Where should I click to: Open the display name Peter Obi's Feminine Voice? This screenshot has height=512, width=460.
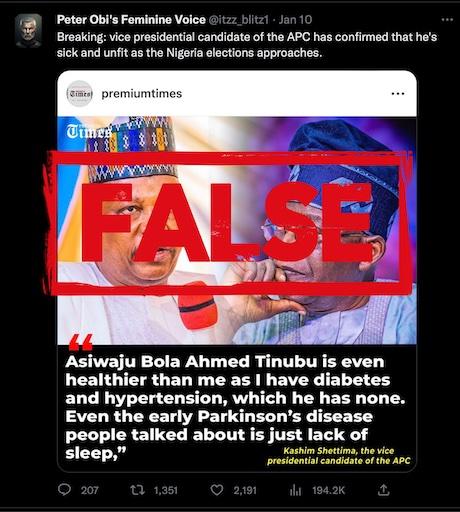click(x=131, y=20)
